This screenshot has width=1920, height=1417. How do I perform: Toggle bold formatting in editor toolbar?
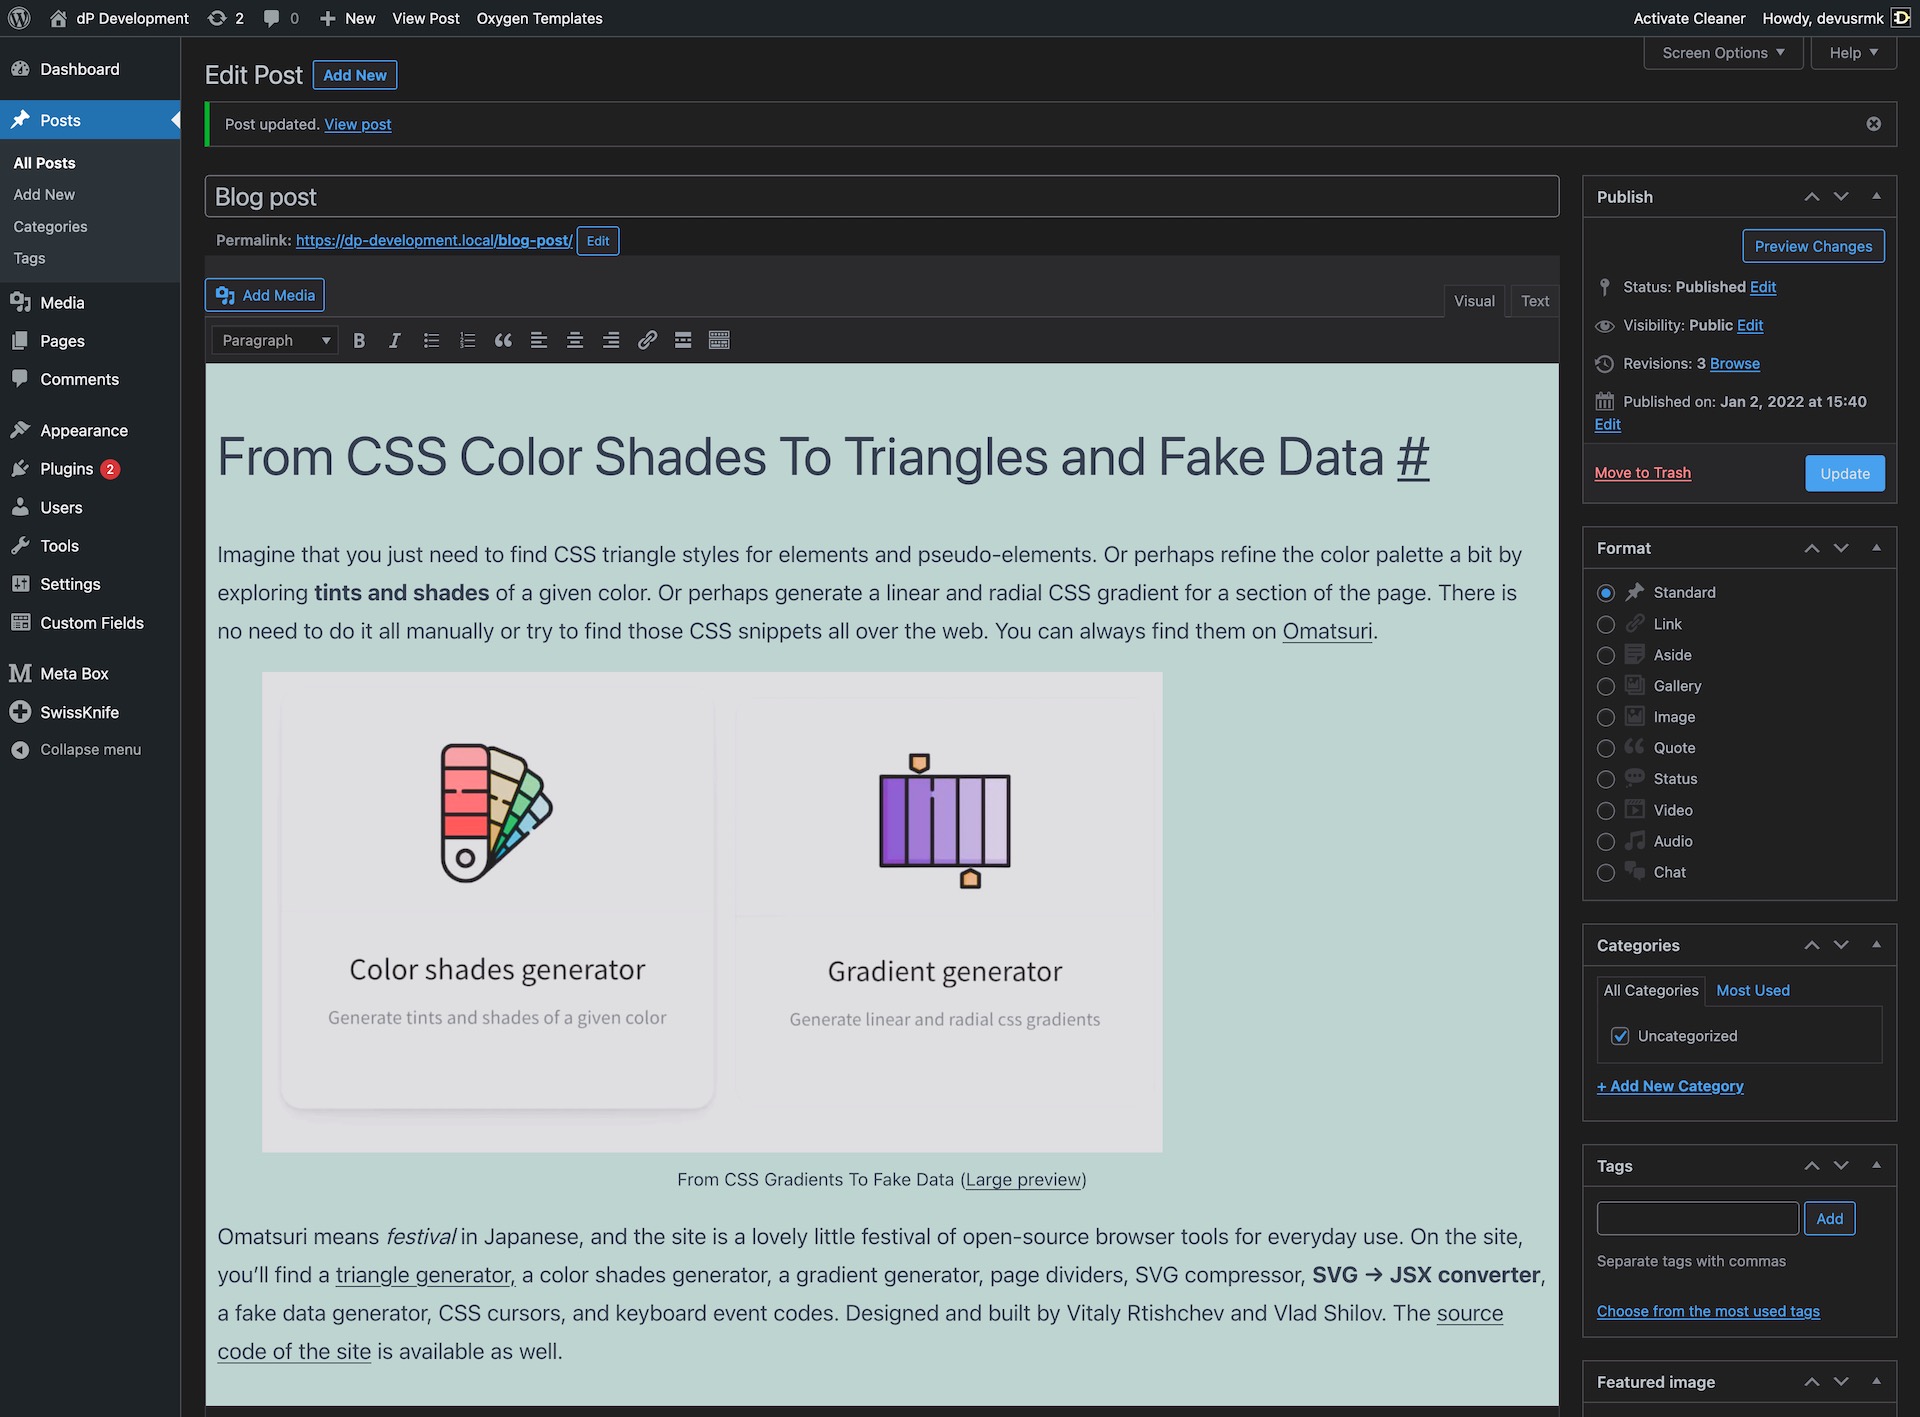tap(359, 341)
